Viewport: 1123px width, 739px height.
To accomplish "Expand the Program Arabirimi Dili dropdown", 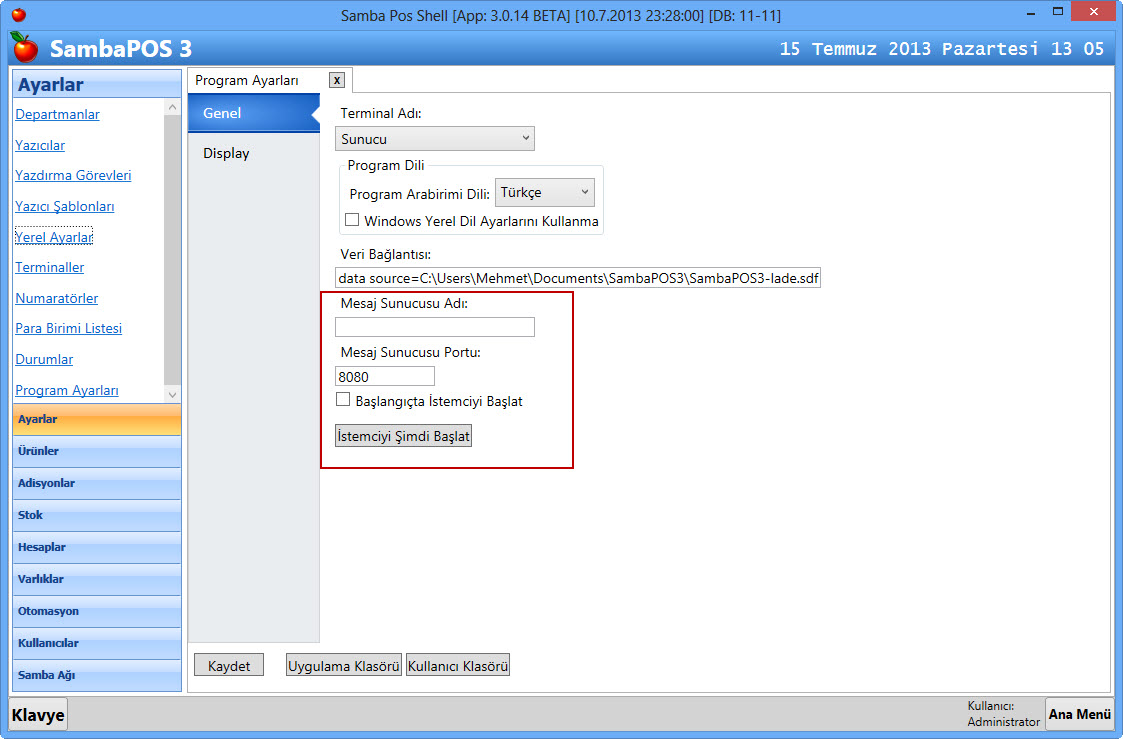I will (545, 192).
